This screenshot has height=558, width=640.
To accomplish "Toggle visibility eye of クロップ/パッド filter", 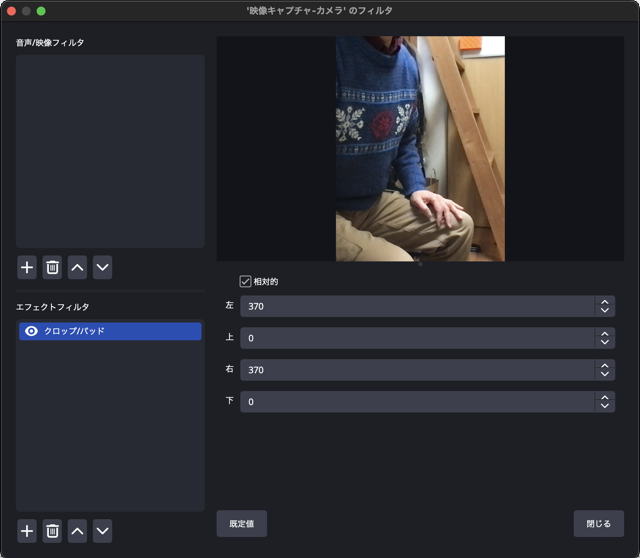I will point(31,331).
